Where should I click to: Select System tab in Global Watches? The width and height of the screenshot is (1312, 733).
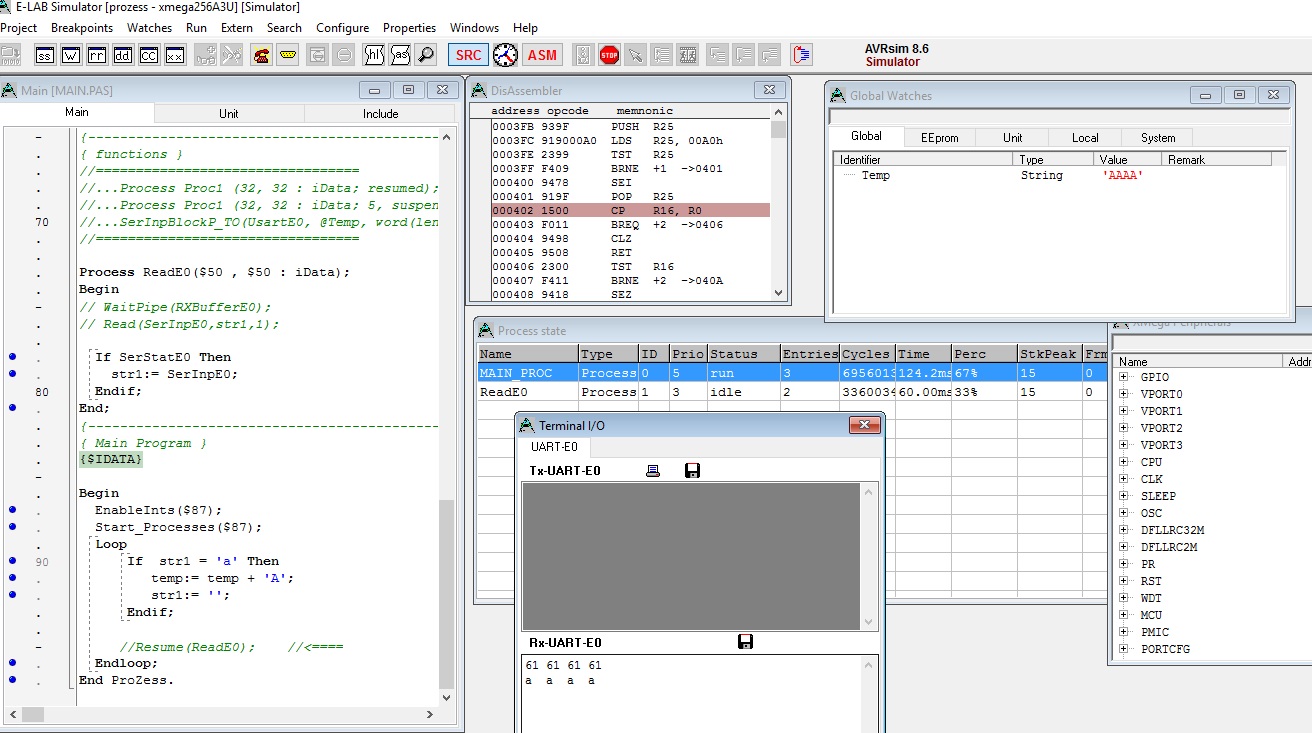pos(1158,138)
